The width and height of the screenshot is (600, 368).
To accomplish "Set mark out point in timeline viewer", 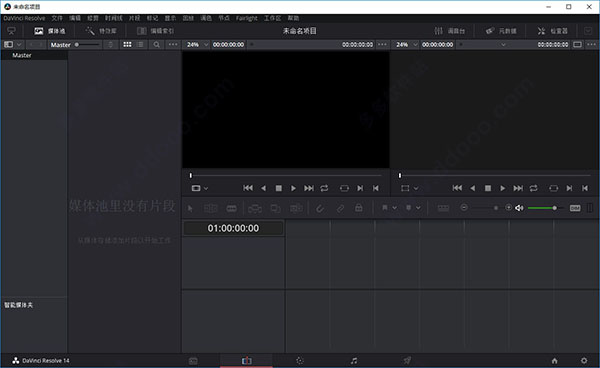I will [x=585, y=188].
